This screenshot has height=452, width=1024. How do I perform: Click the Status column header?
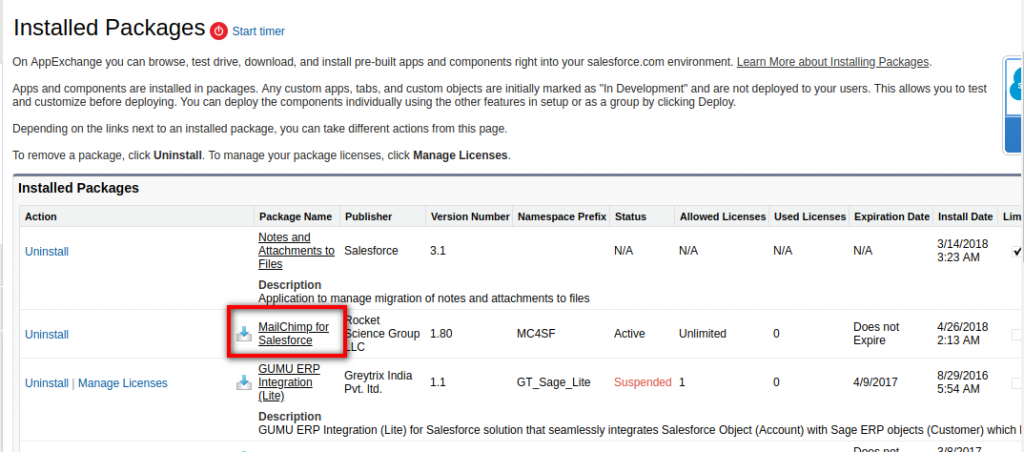[x=630, y=216]
